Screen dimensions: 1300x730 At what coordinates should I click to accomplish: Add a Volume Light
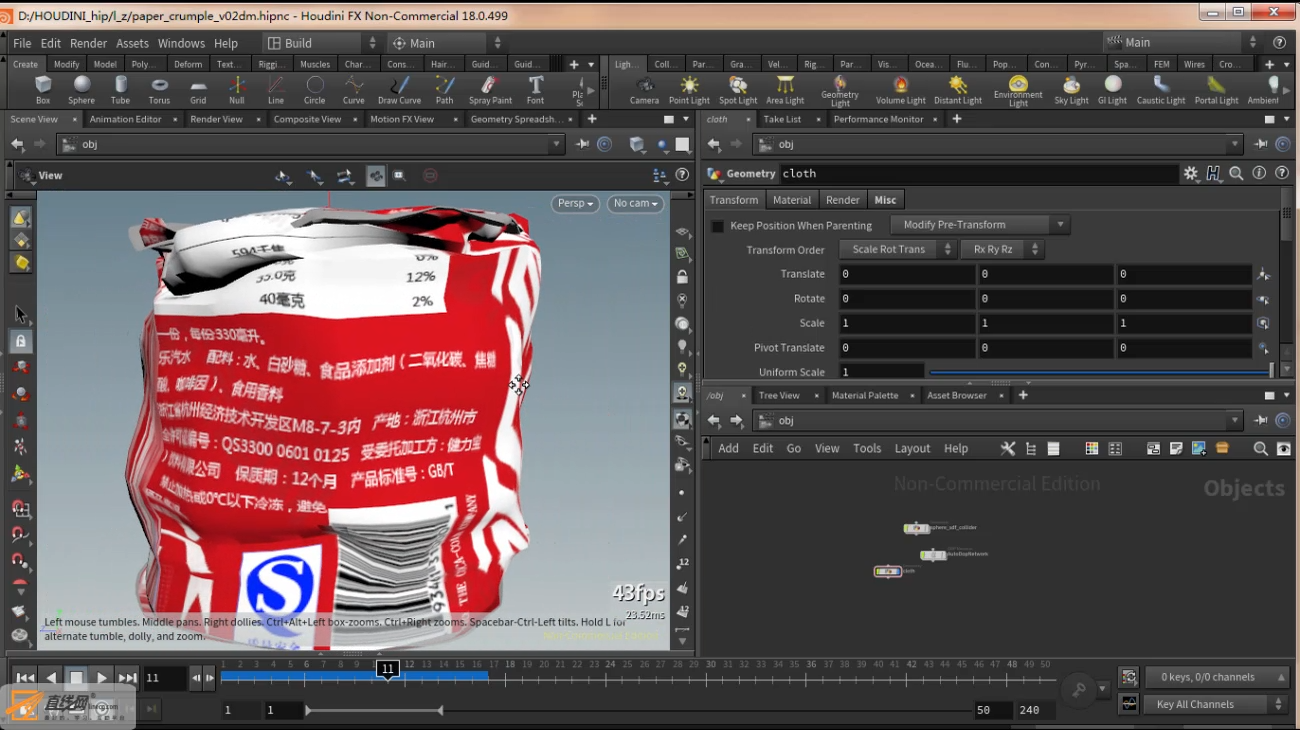click(901, 90)
